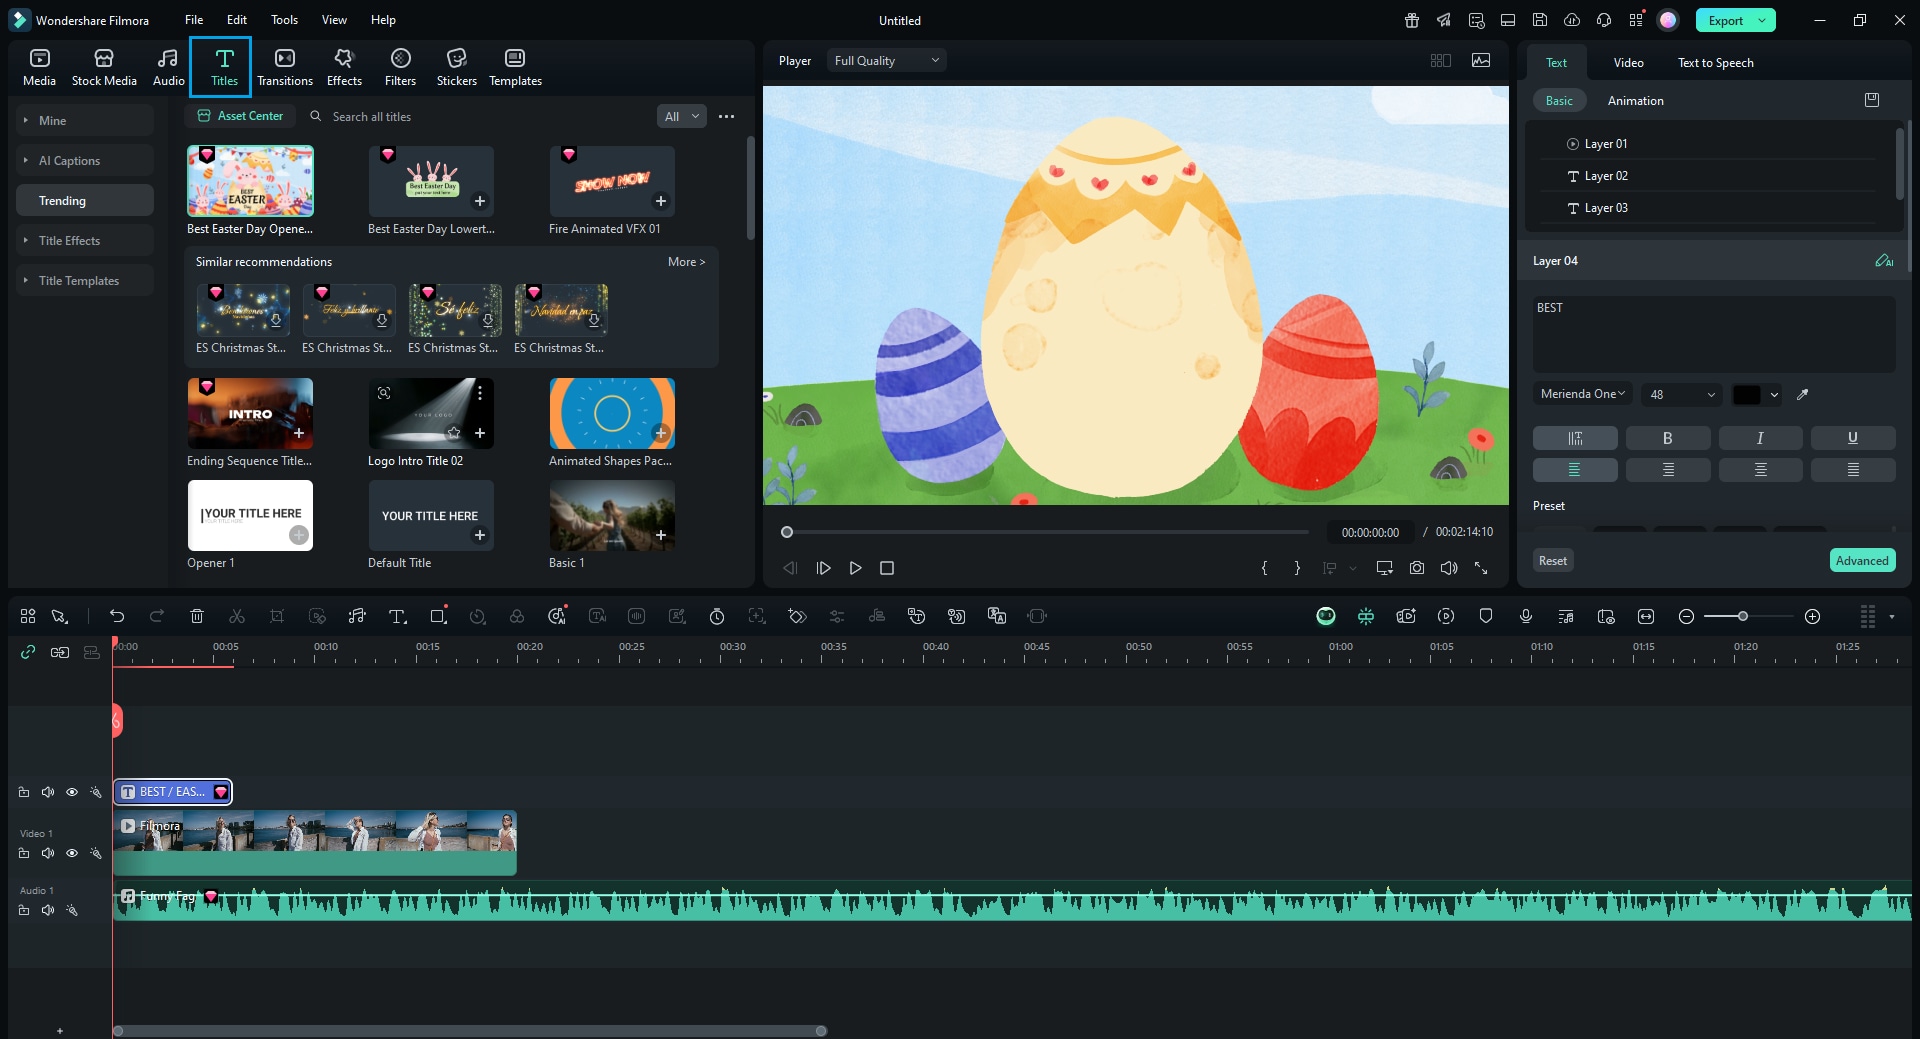Click the AI text edit icon beside Layer 04

click(1884, 261)
